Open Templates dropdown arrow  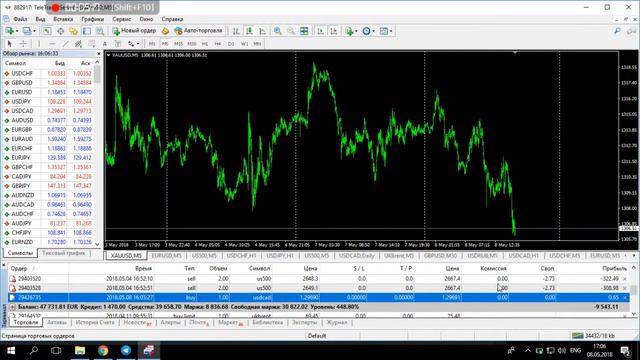(391, 31)
